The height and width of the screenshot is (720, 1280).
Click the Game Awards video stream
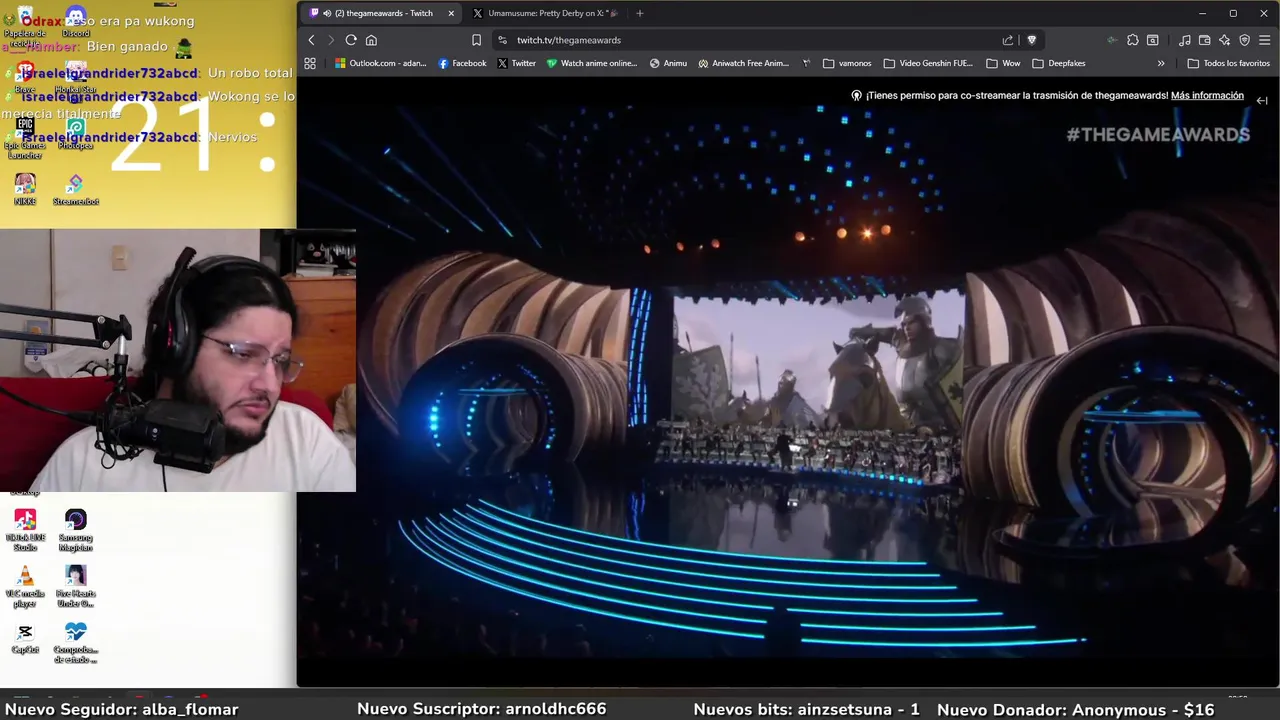(x=788, y=380)
